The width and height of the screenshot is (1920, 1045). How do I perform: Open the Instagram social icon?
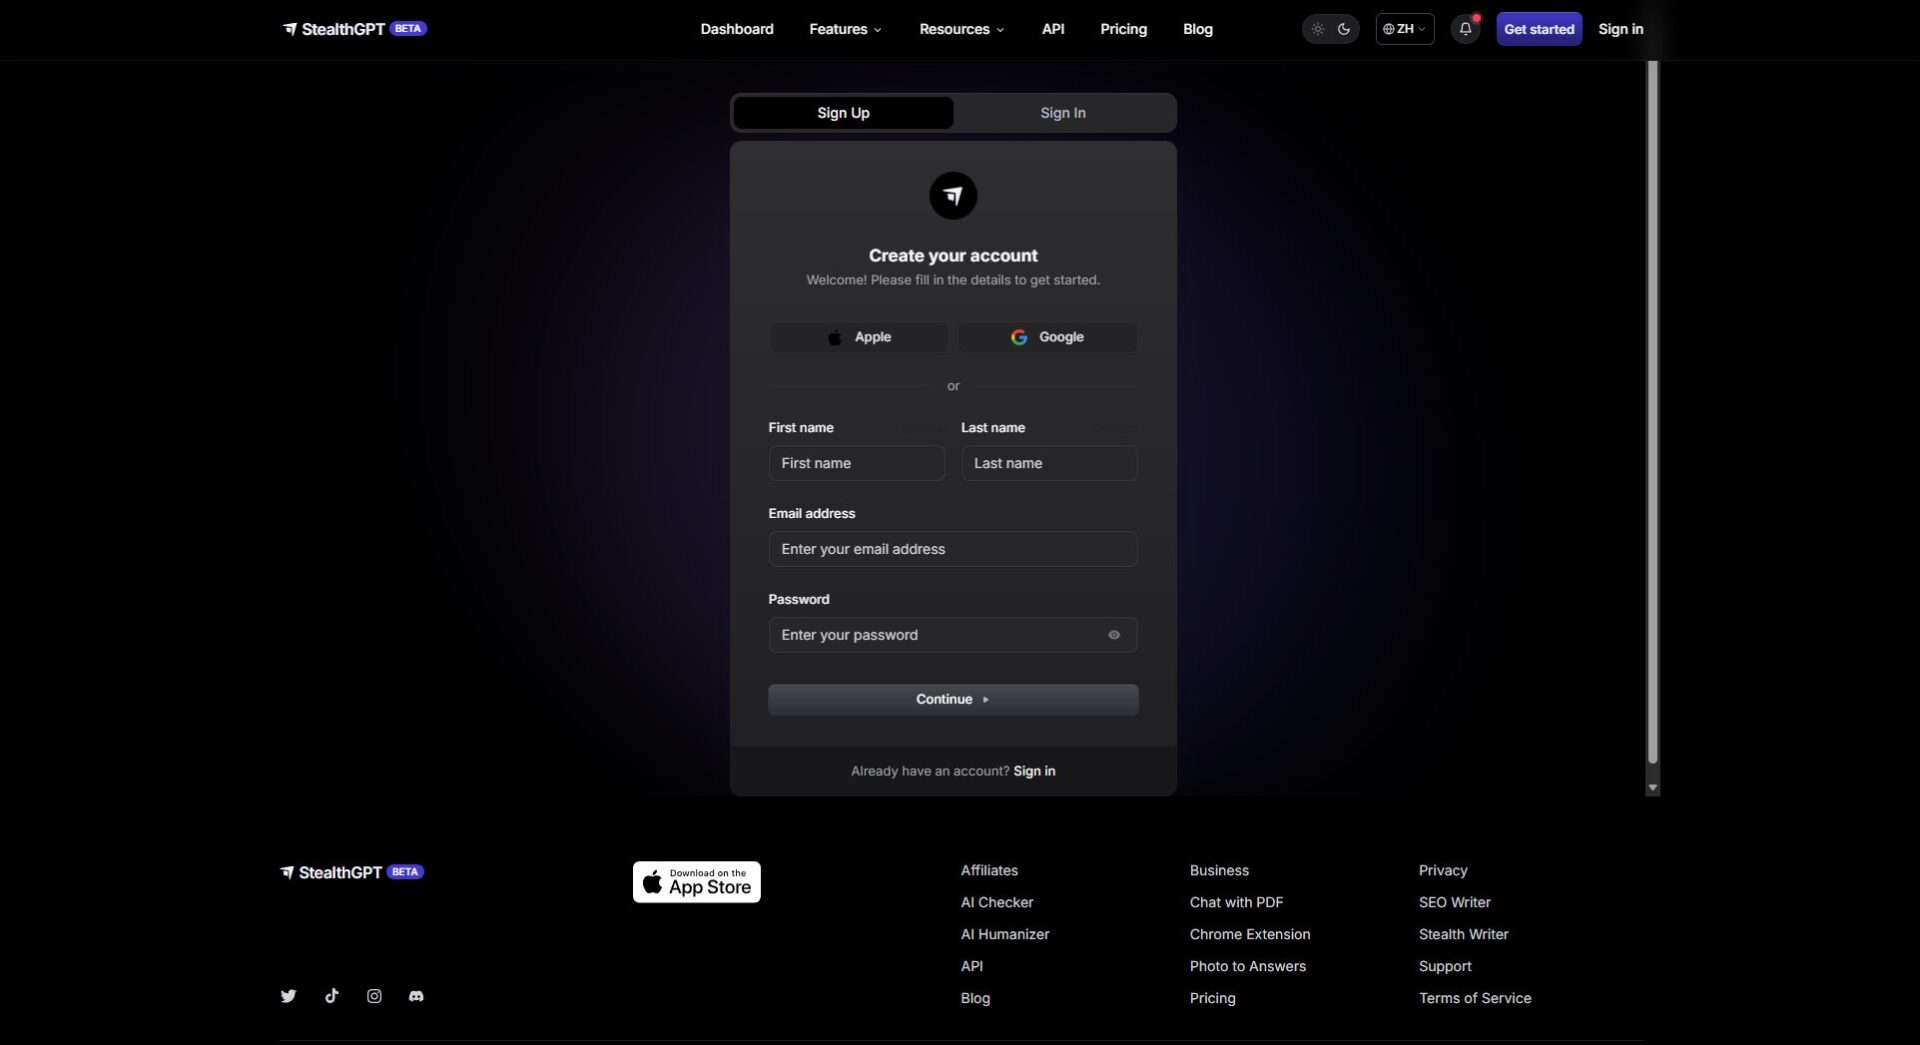click(374, 996)
